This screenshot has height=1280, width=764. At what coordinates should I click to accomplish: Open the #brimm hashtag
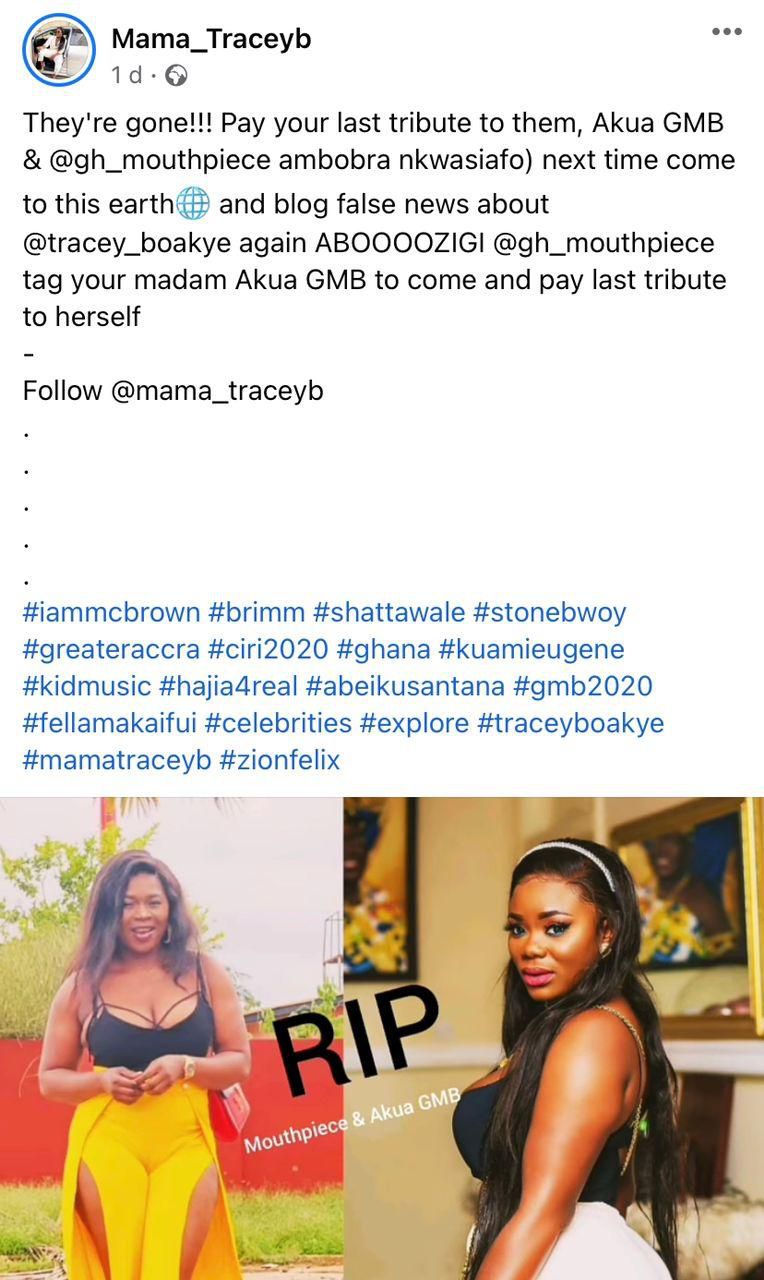257,612
